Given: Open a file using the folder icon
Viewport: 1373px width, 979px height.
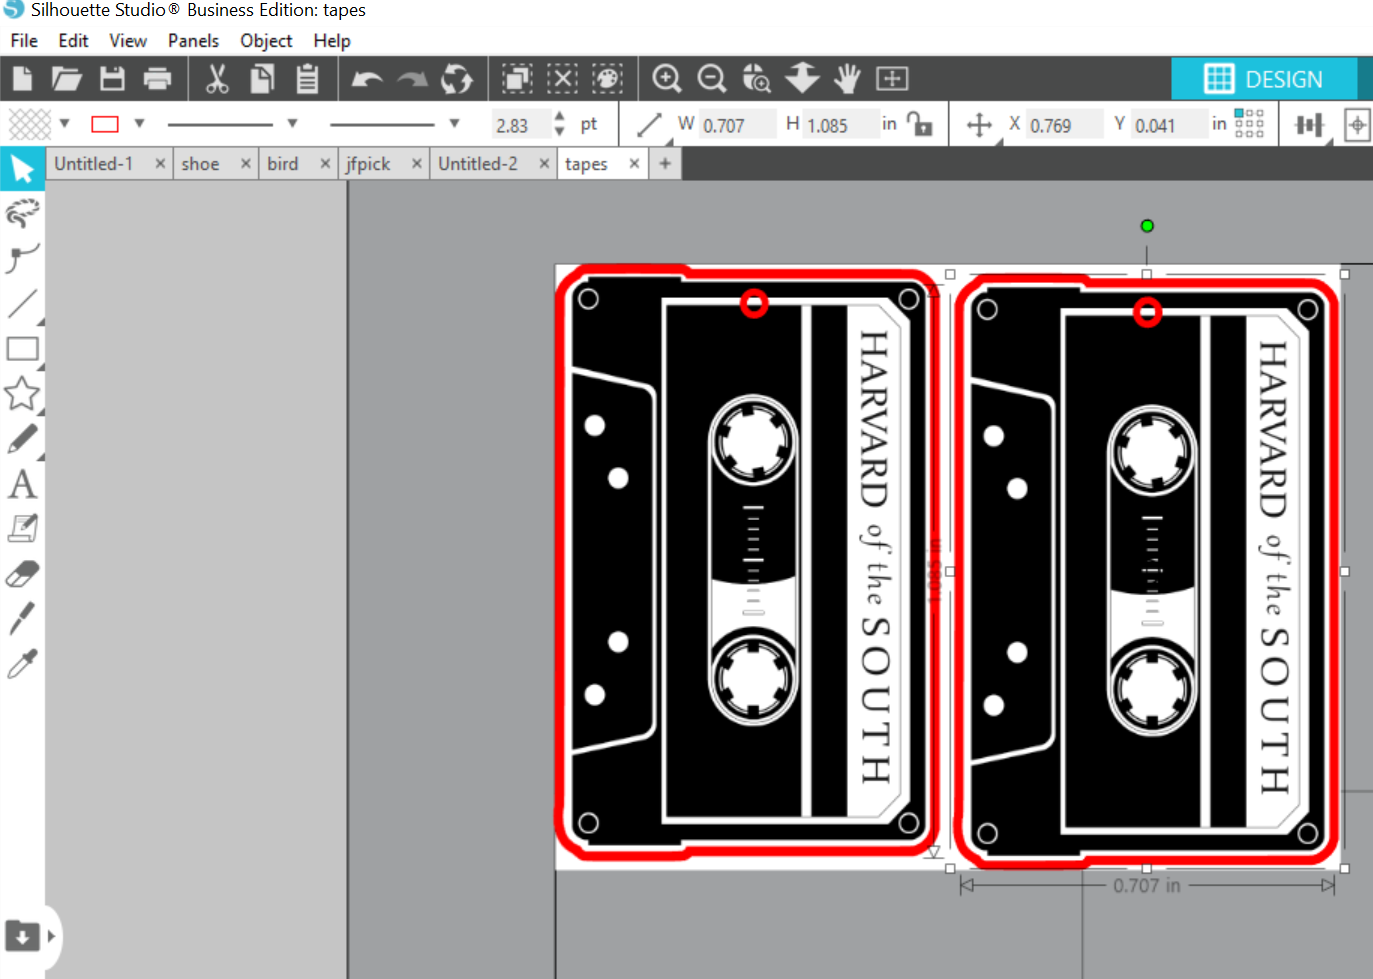Looking at the screenshot, I should [67, 78].
